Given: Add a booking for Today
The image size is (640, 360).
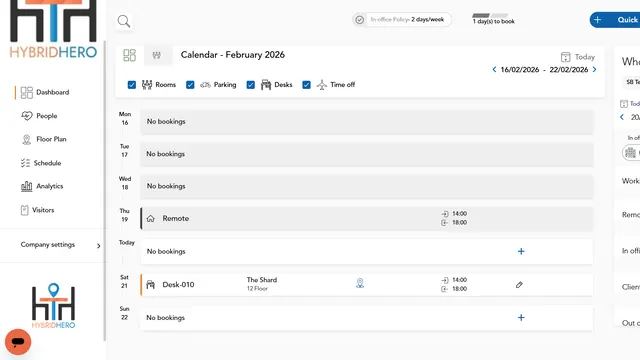Looking at the screenshot, I should [521, 251].
